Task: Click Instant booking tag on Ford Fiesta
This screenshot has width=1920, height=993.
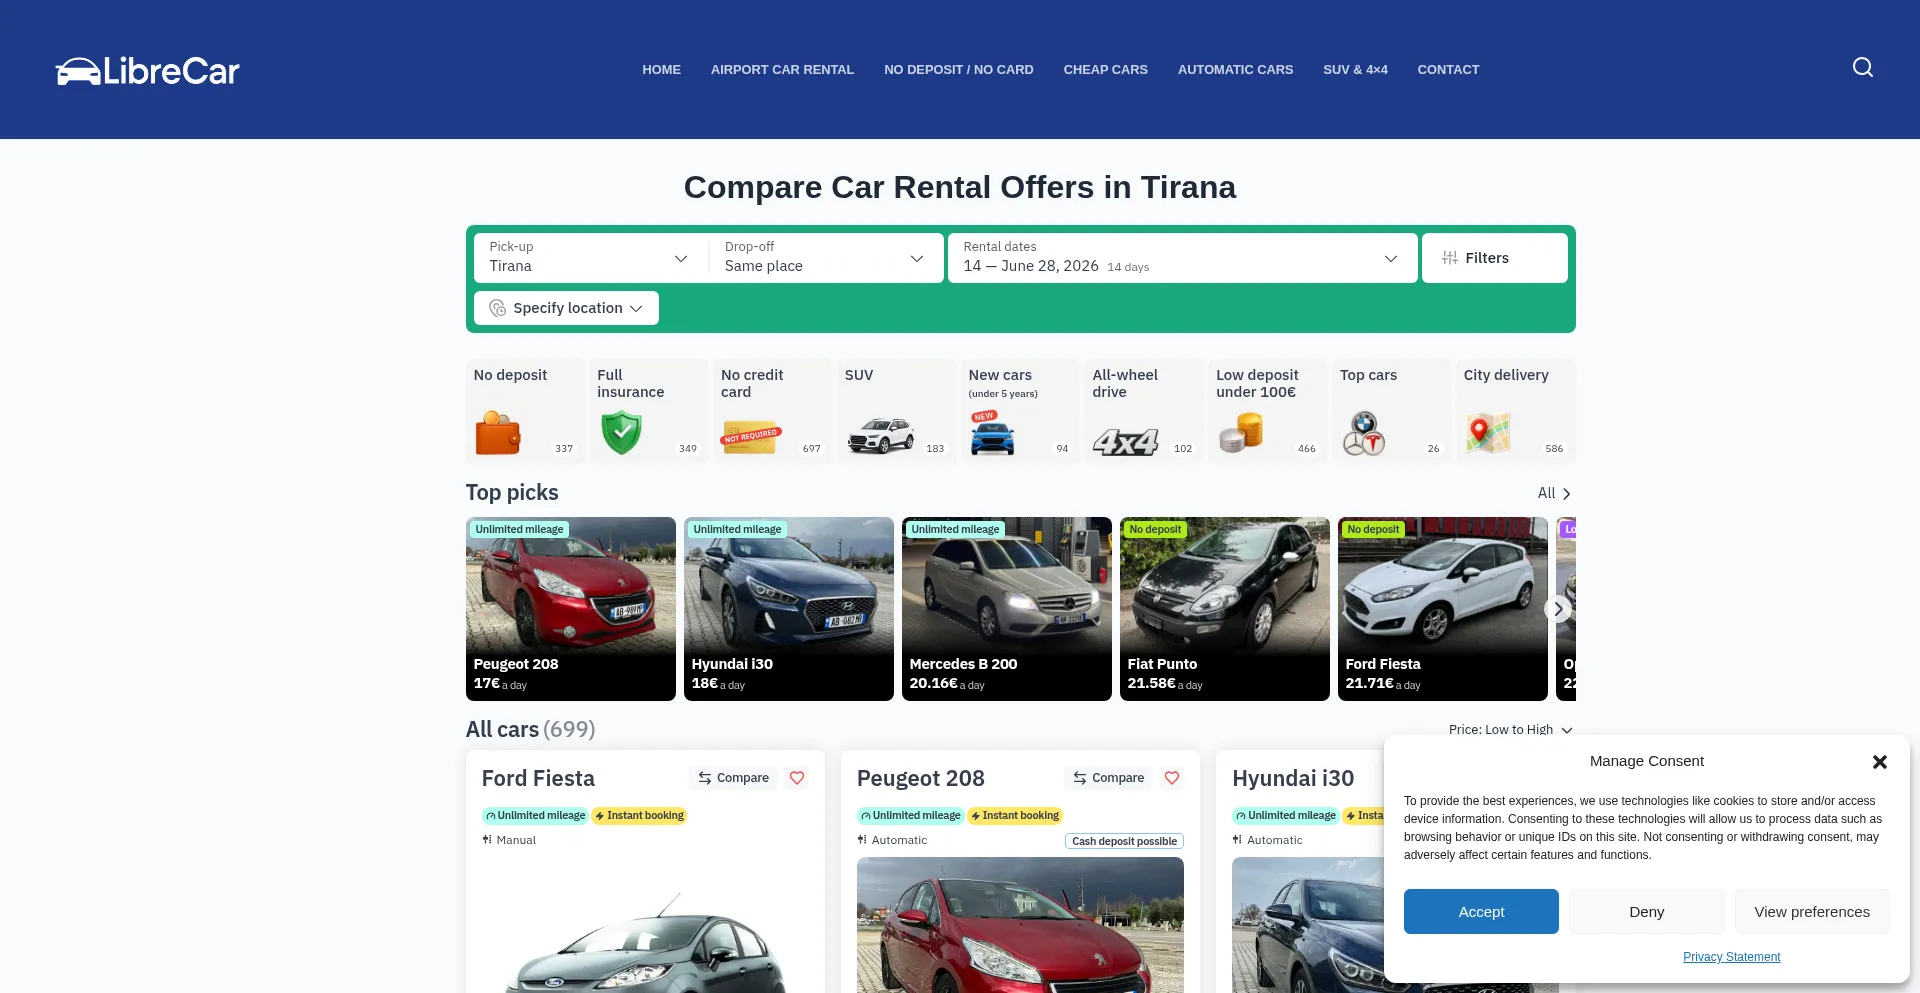Action: pyautogui.click(x=640, y=816)
